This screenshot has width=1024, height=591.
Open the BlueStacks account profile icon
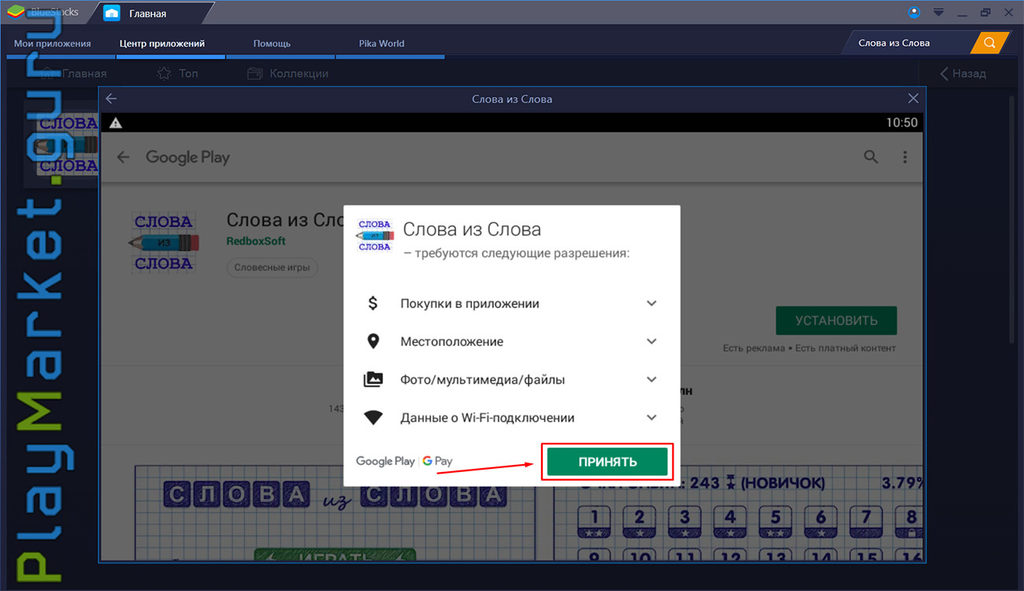(x=914, y=12)
